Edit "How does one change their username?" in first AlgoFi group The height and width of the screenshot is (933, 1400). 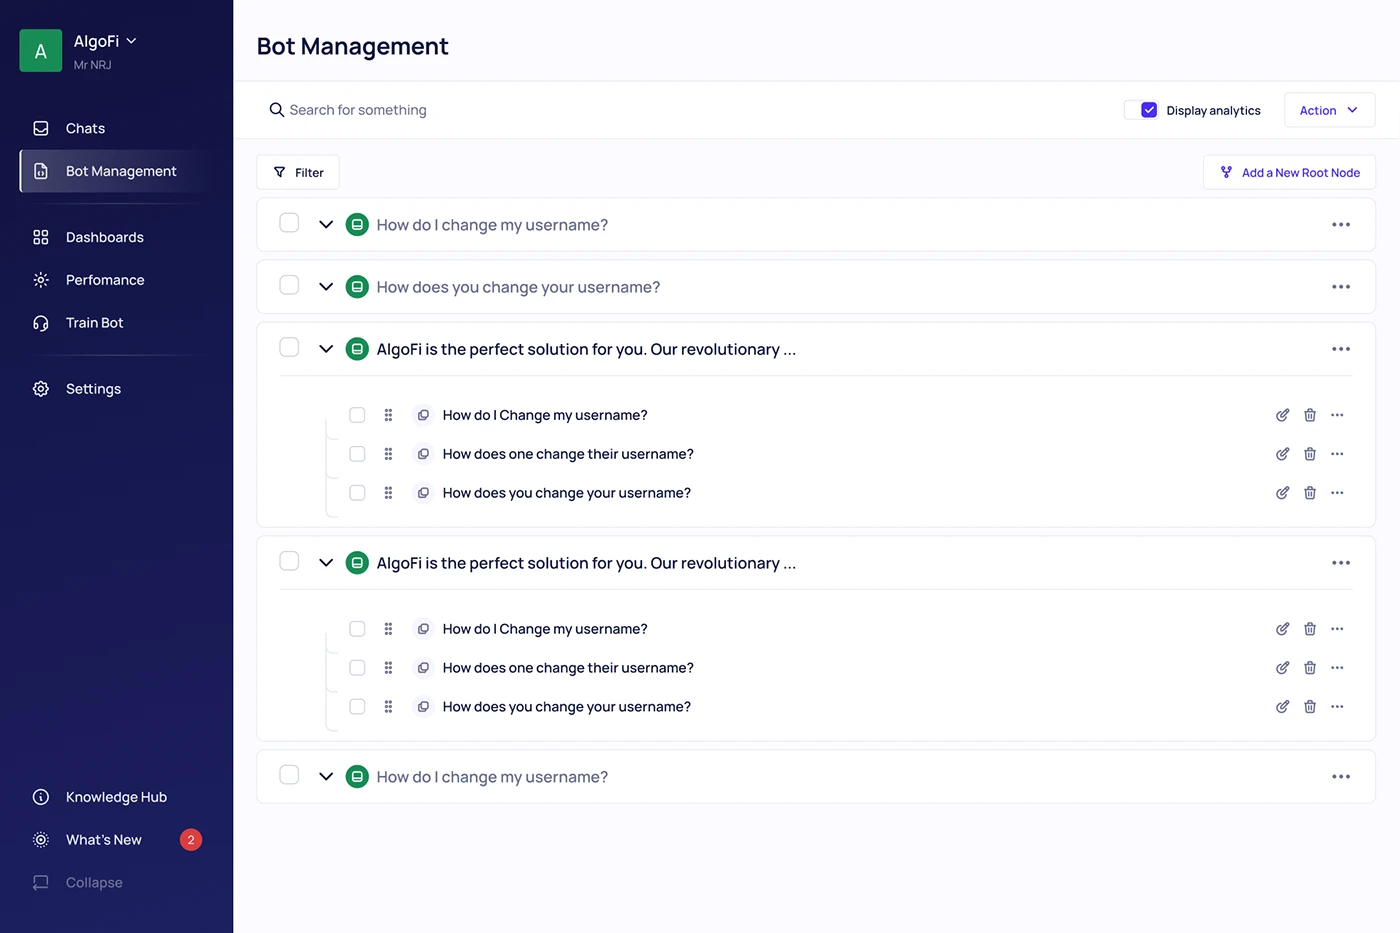point(1282,454)
